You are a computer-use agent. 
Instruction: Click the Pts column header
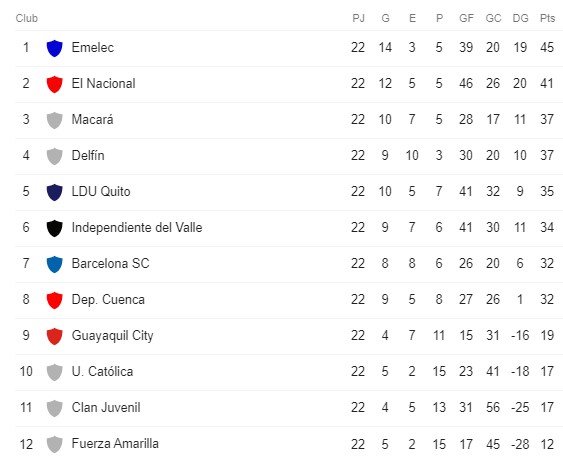coord(547,18)
